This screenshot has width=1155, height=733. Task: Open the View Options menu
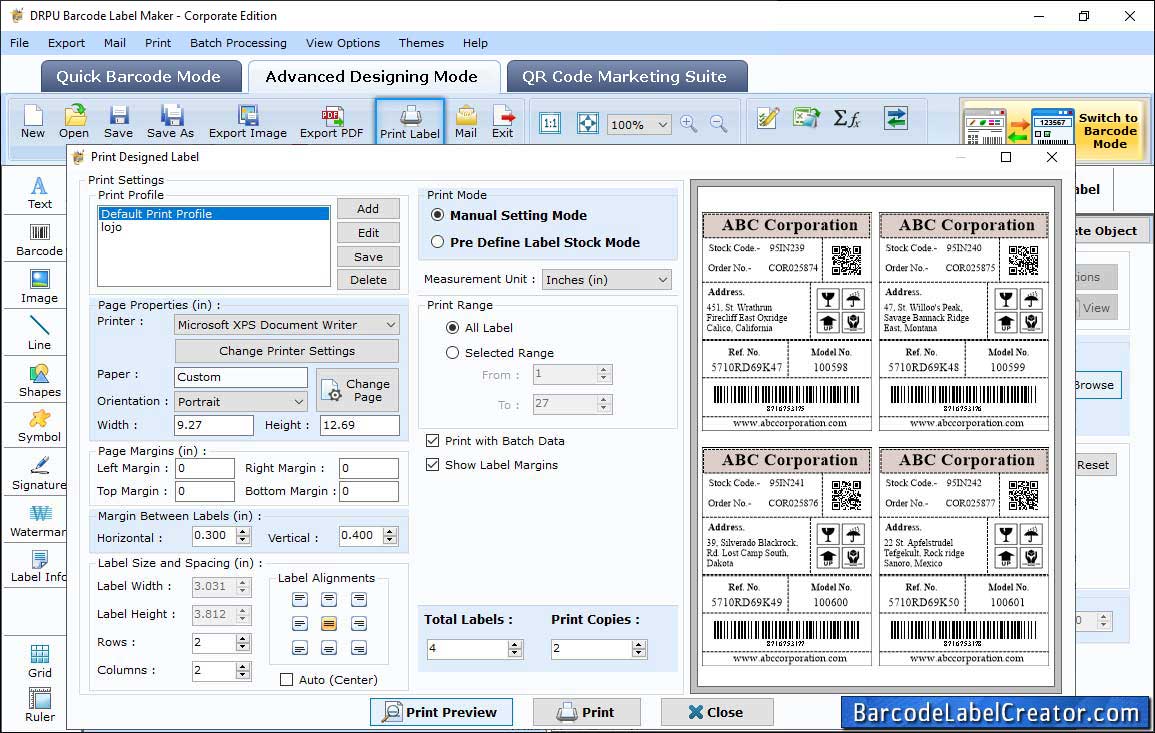[343, 43]
